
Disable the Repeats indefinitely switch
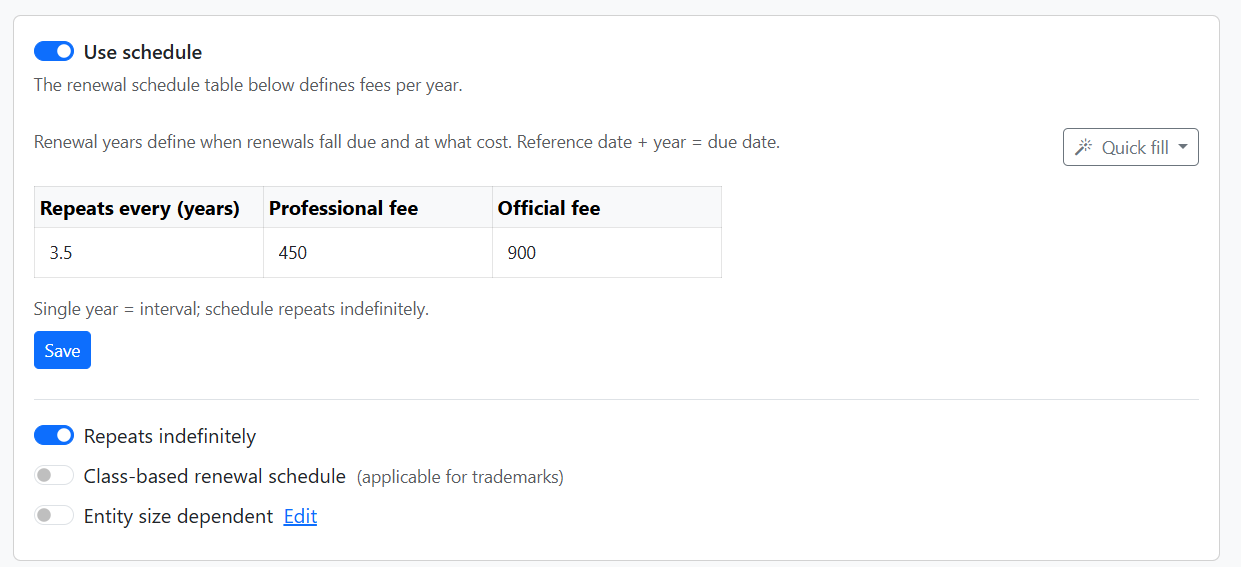[x=54, y=436]
